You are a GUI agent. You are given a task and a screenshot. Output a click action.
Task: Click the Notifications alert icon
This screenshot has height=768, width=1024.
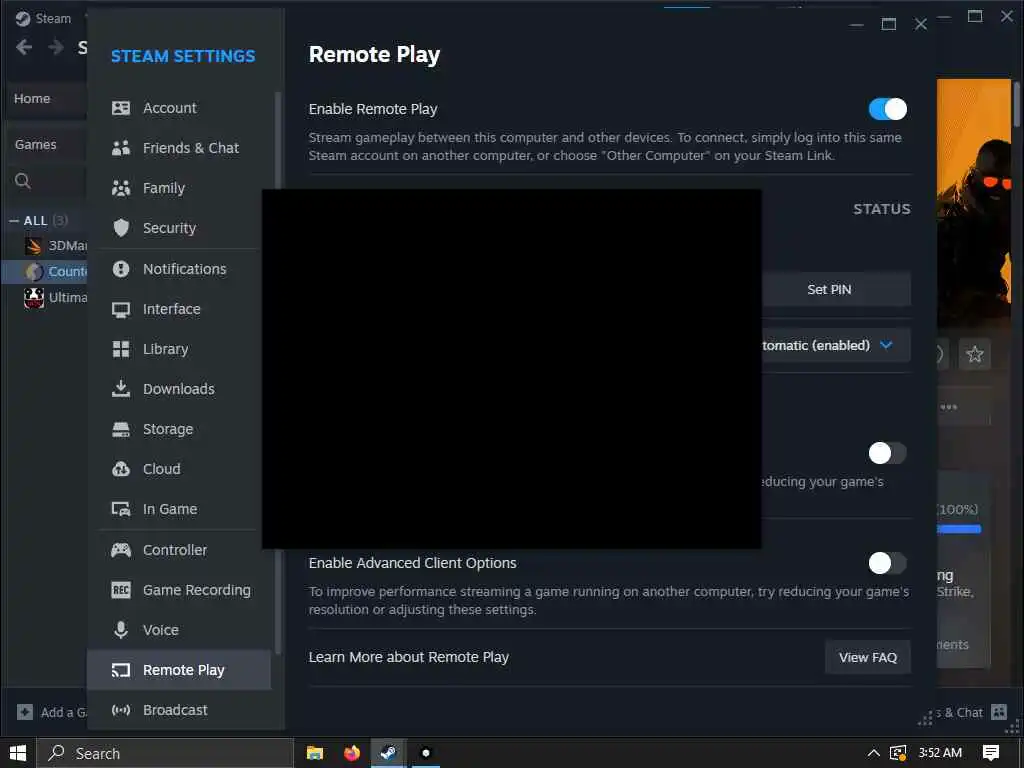(121, 269)
